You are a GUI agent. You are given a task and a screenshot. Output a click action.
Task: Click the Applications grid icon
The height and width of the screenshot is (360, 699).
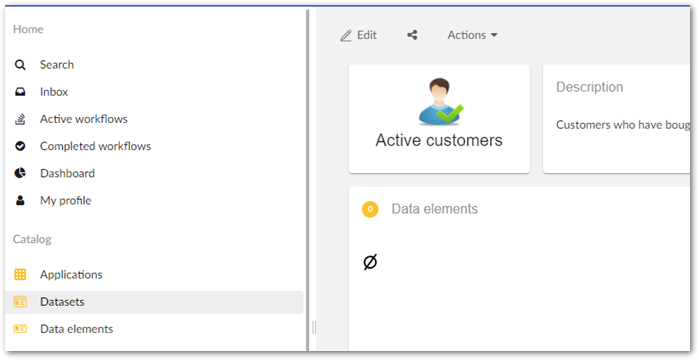click(20, 274)
